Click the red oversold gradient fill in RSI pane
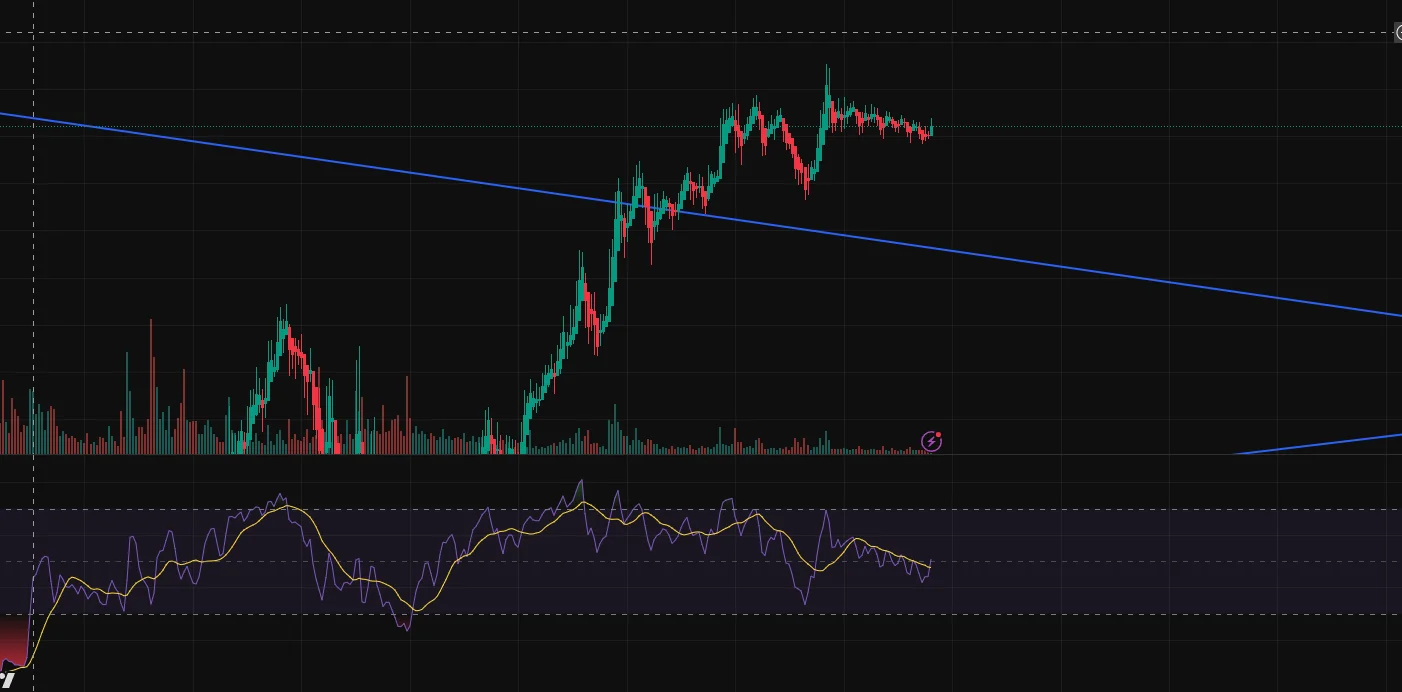1402x692 pixels. click(x=15, y=640)
